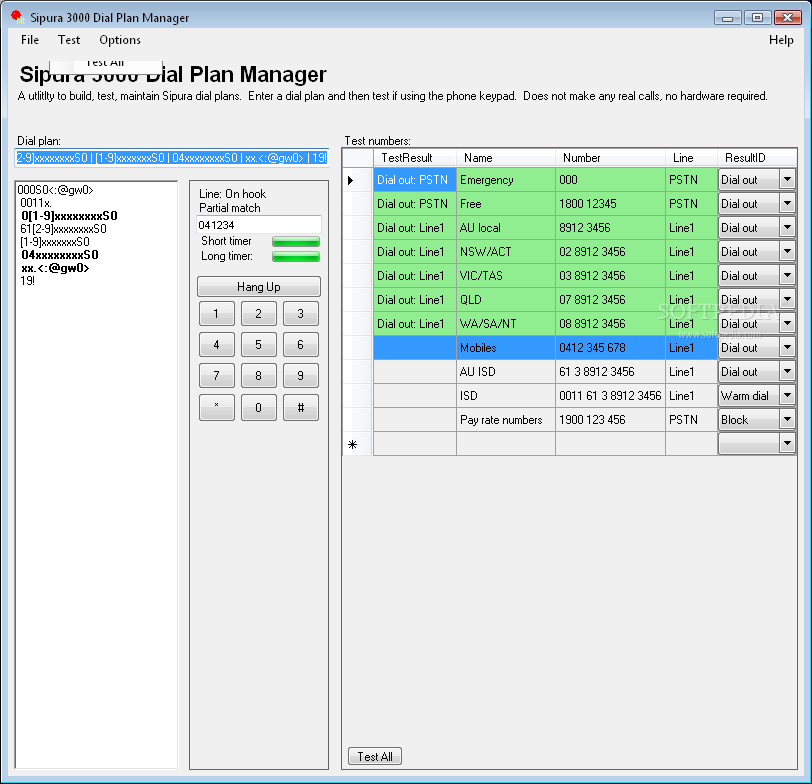Click number cell 0011 61 3 8912 3456
This screenshot has width=812, height=784.
point(611,396)
